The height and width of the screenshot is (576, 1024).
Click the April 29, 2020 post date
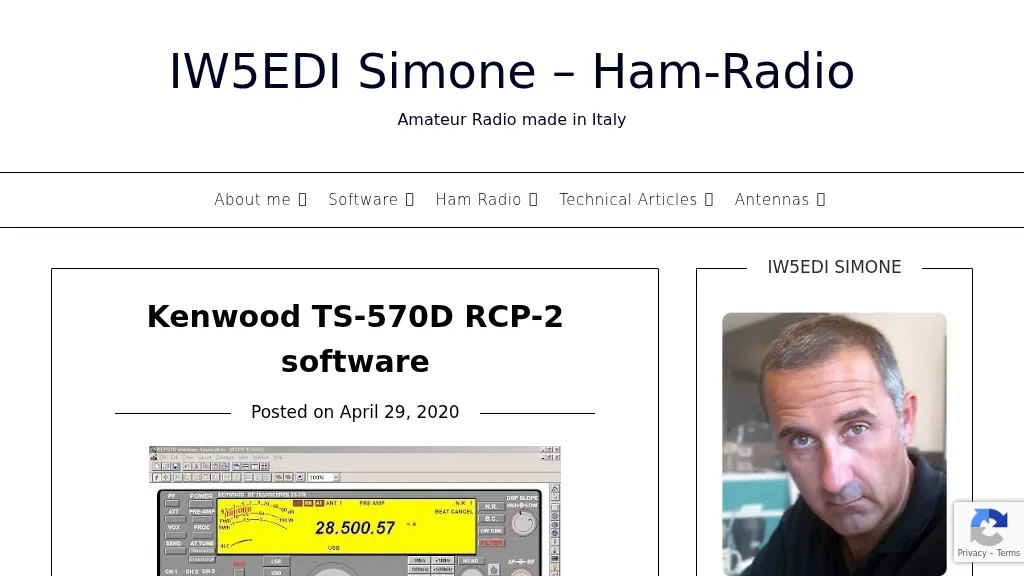tap(399, 412)
